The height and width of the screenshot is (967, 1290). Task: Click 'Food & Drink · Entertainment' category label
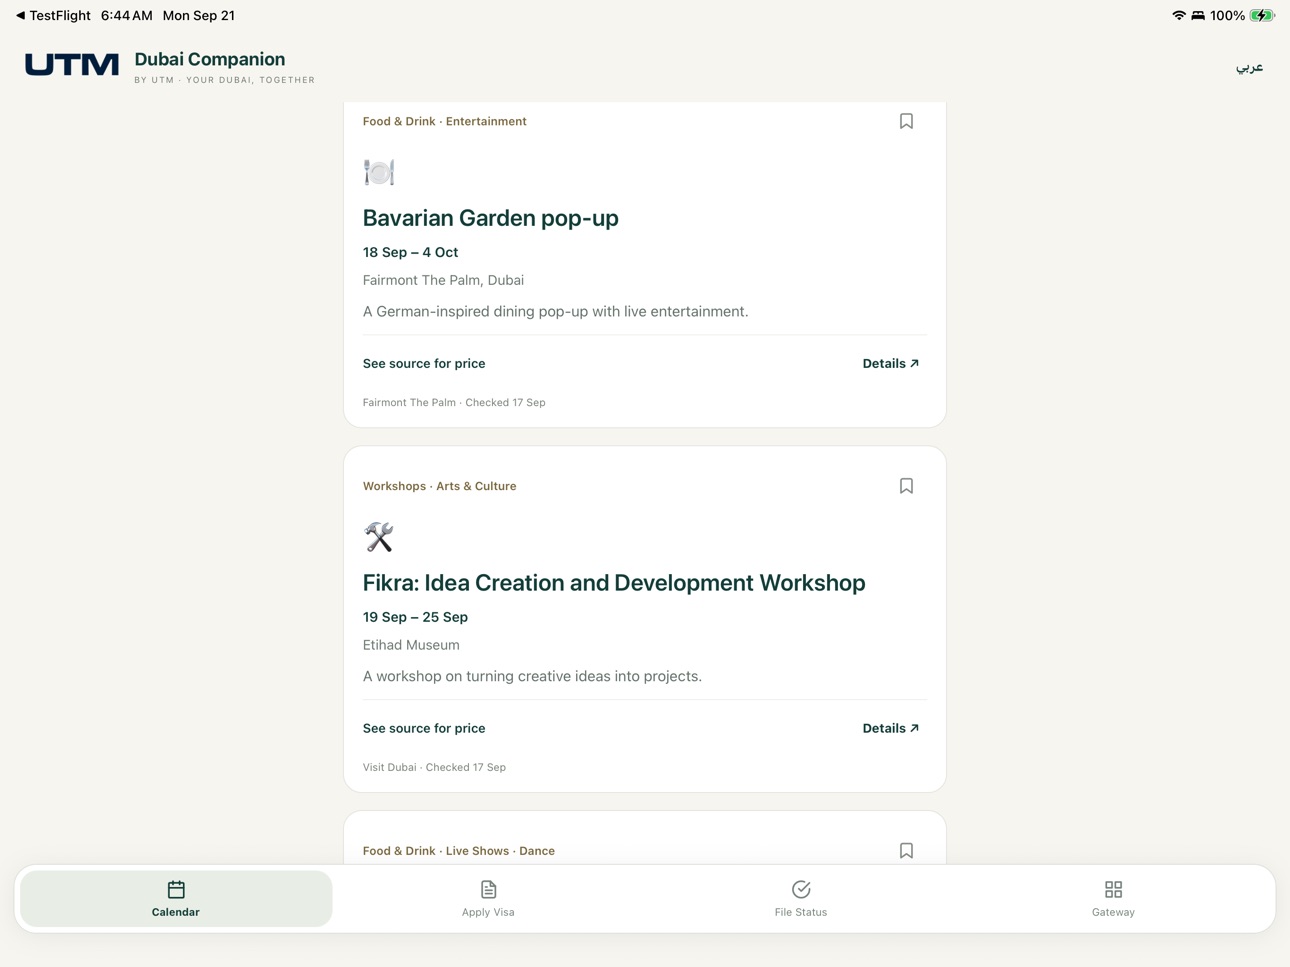click(445, 122)
